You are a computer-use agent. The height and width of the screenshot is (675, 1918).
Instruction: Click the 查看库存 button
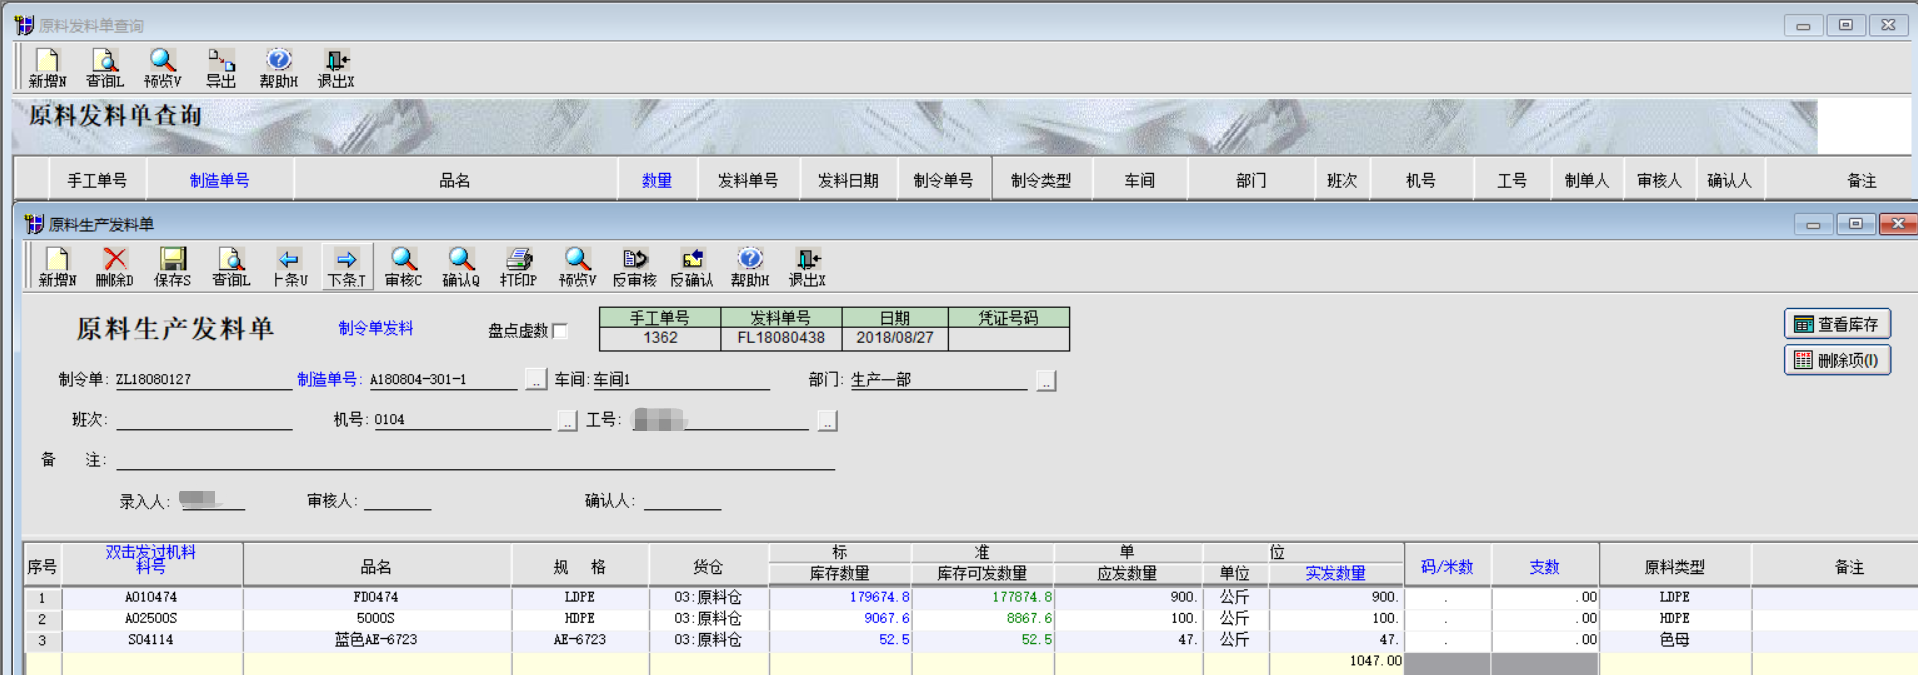pos(1837,324)
